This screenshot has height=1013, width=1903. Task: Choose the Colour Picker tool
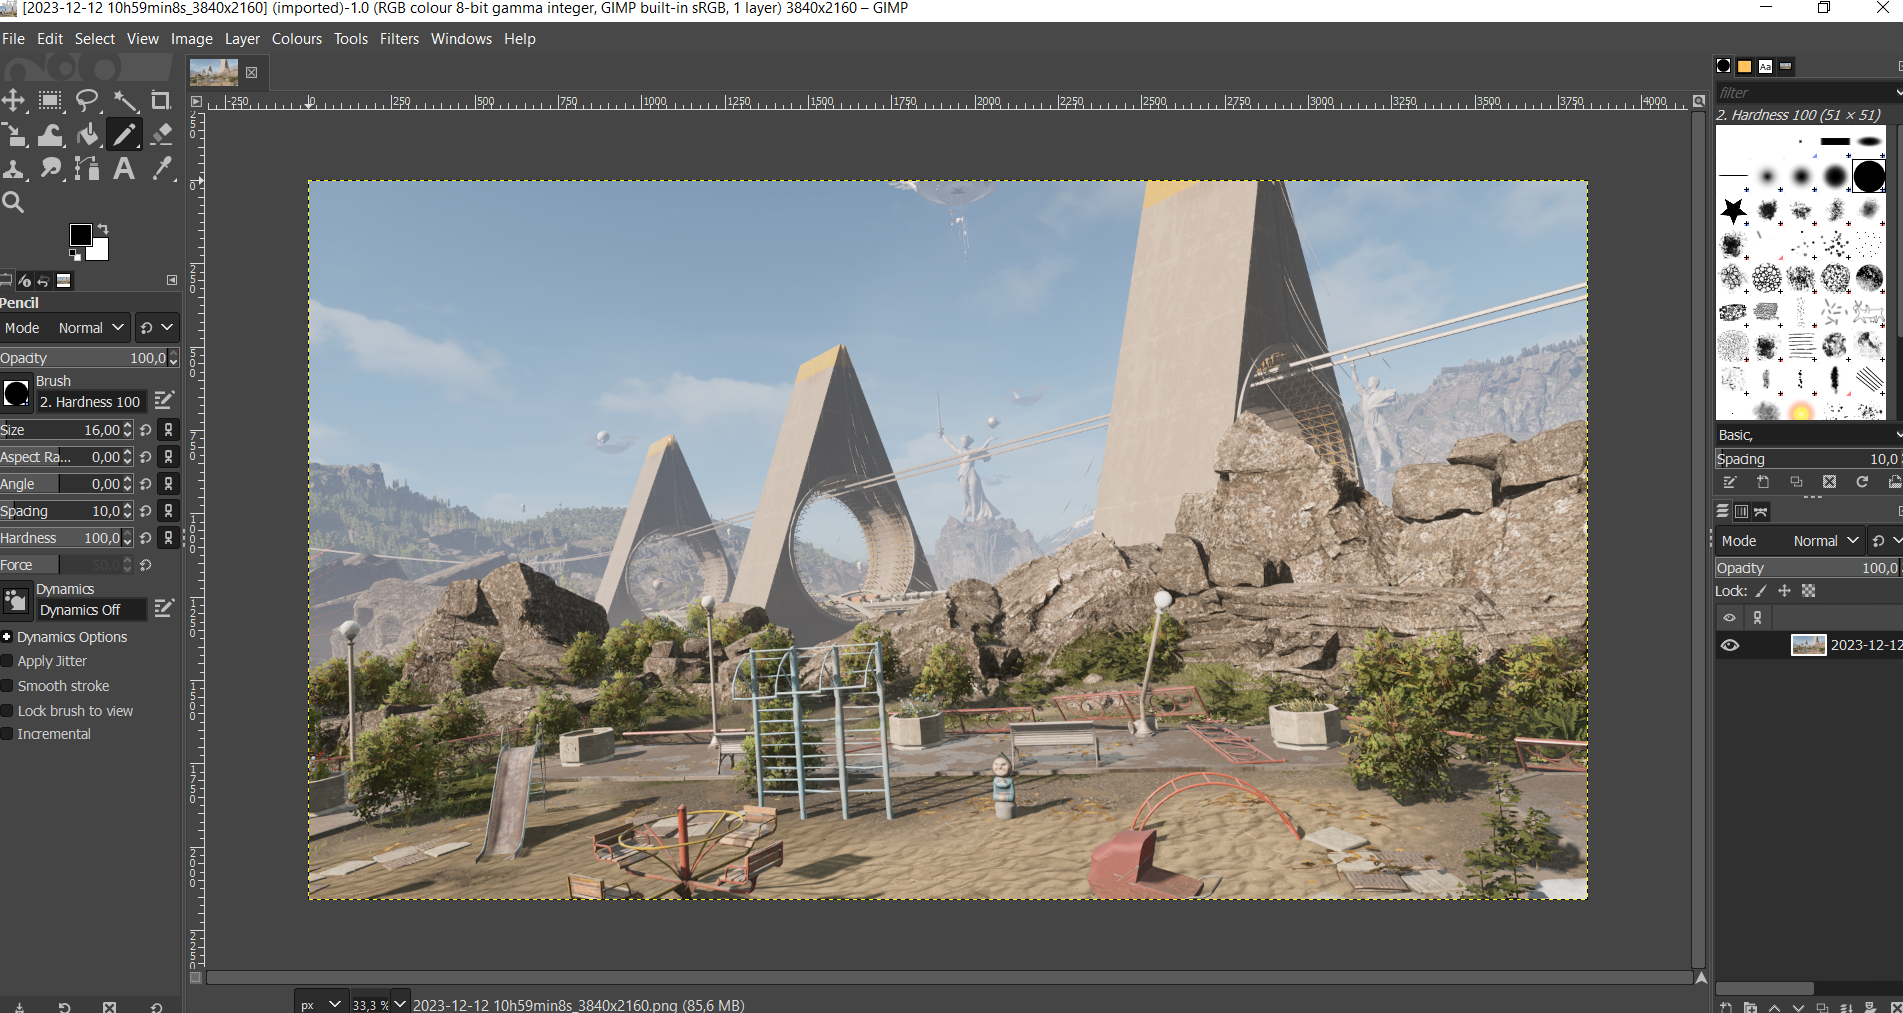pyautogui.click(x=161, y=169)
